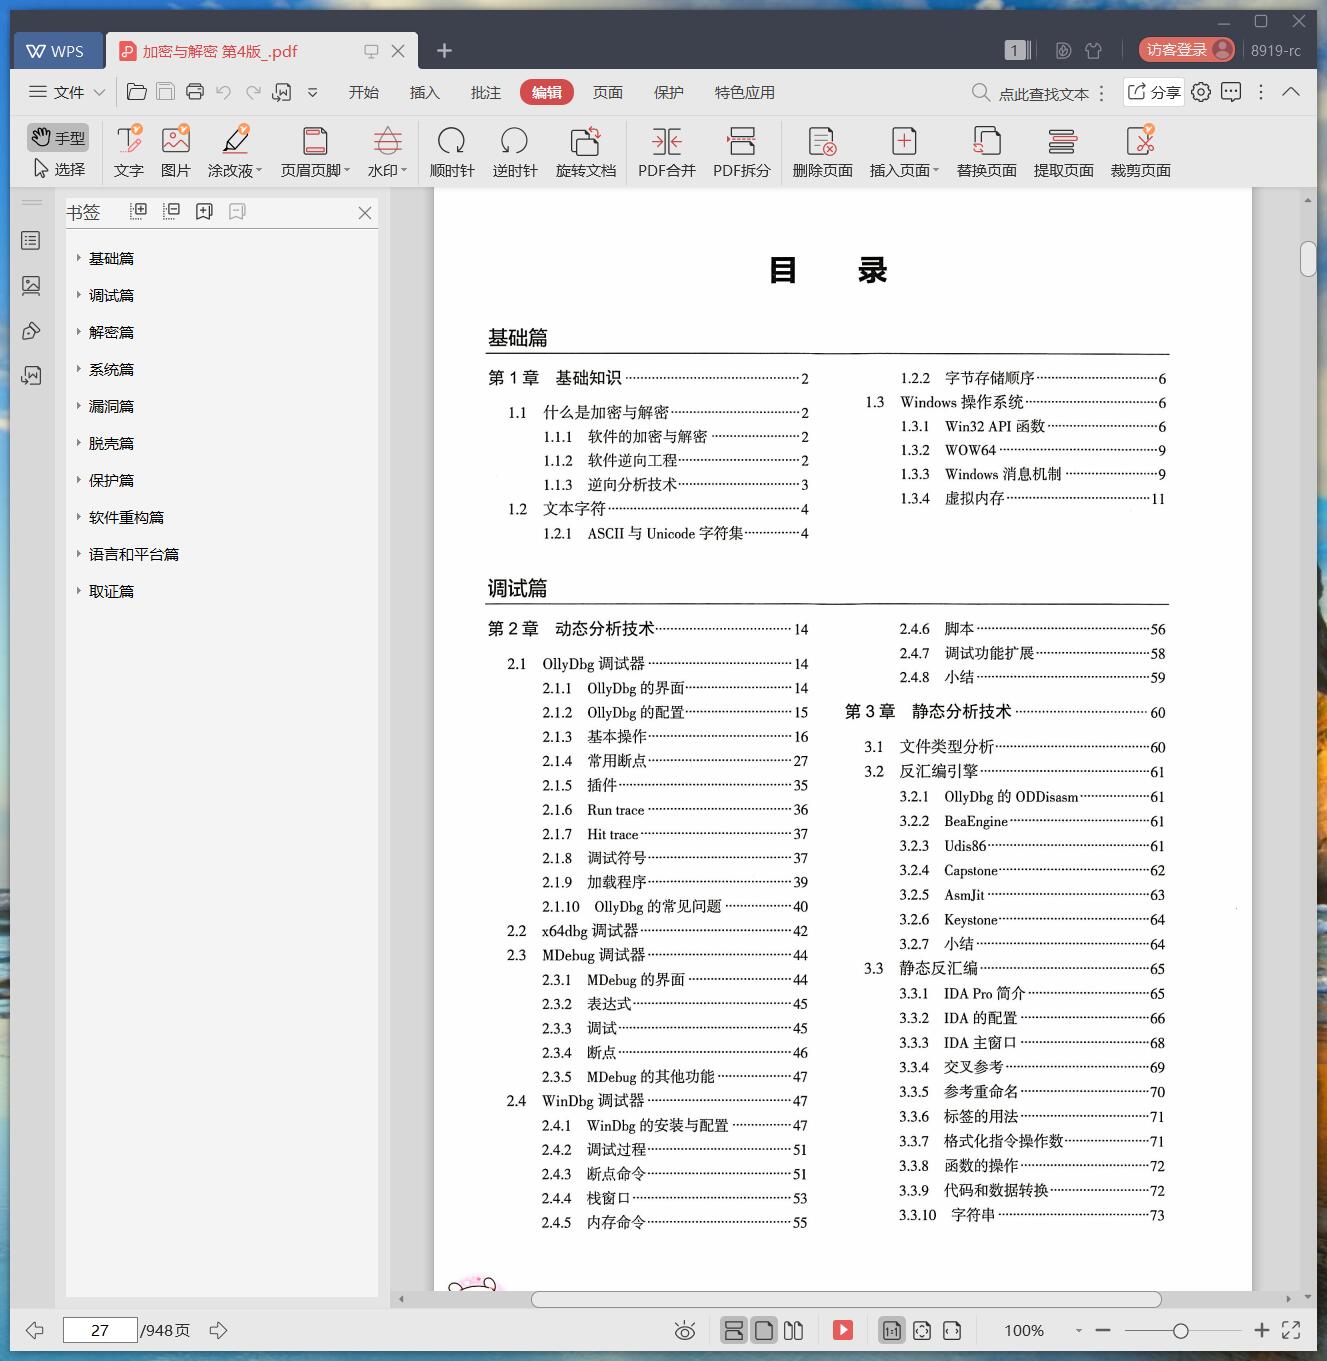Set actual size 1:1 zoom
Viewport: 1327px width, 1361px height.
[x=891, y=1330]
